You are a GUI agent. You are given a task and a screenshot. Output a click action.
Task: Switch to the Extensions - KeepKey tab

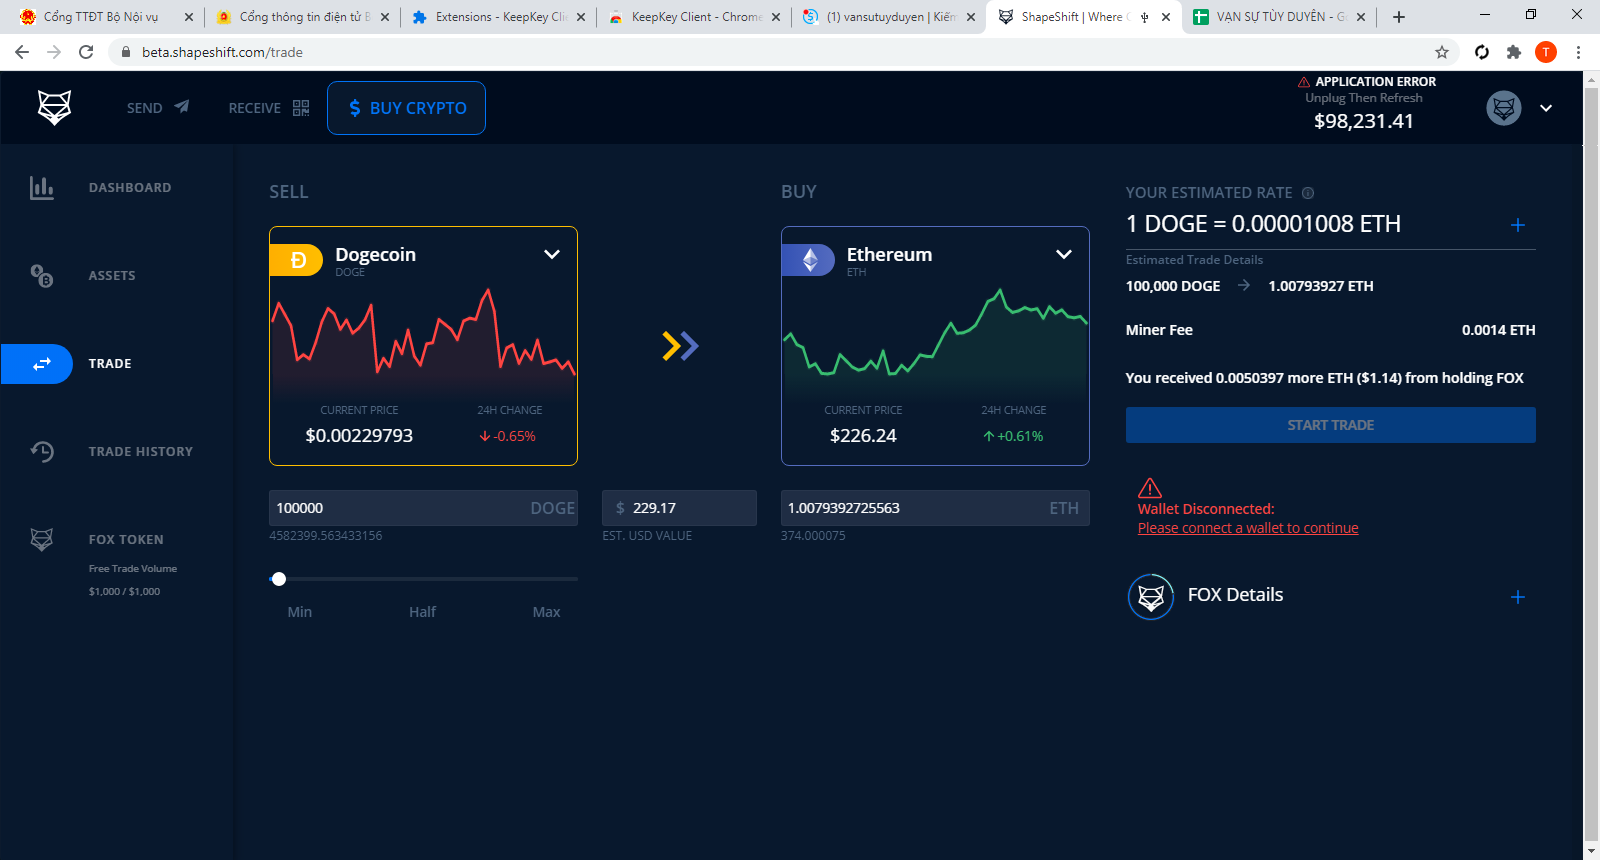(x=500, y=17)
